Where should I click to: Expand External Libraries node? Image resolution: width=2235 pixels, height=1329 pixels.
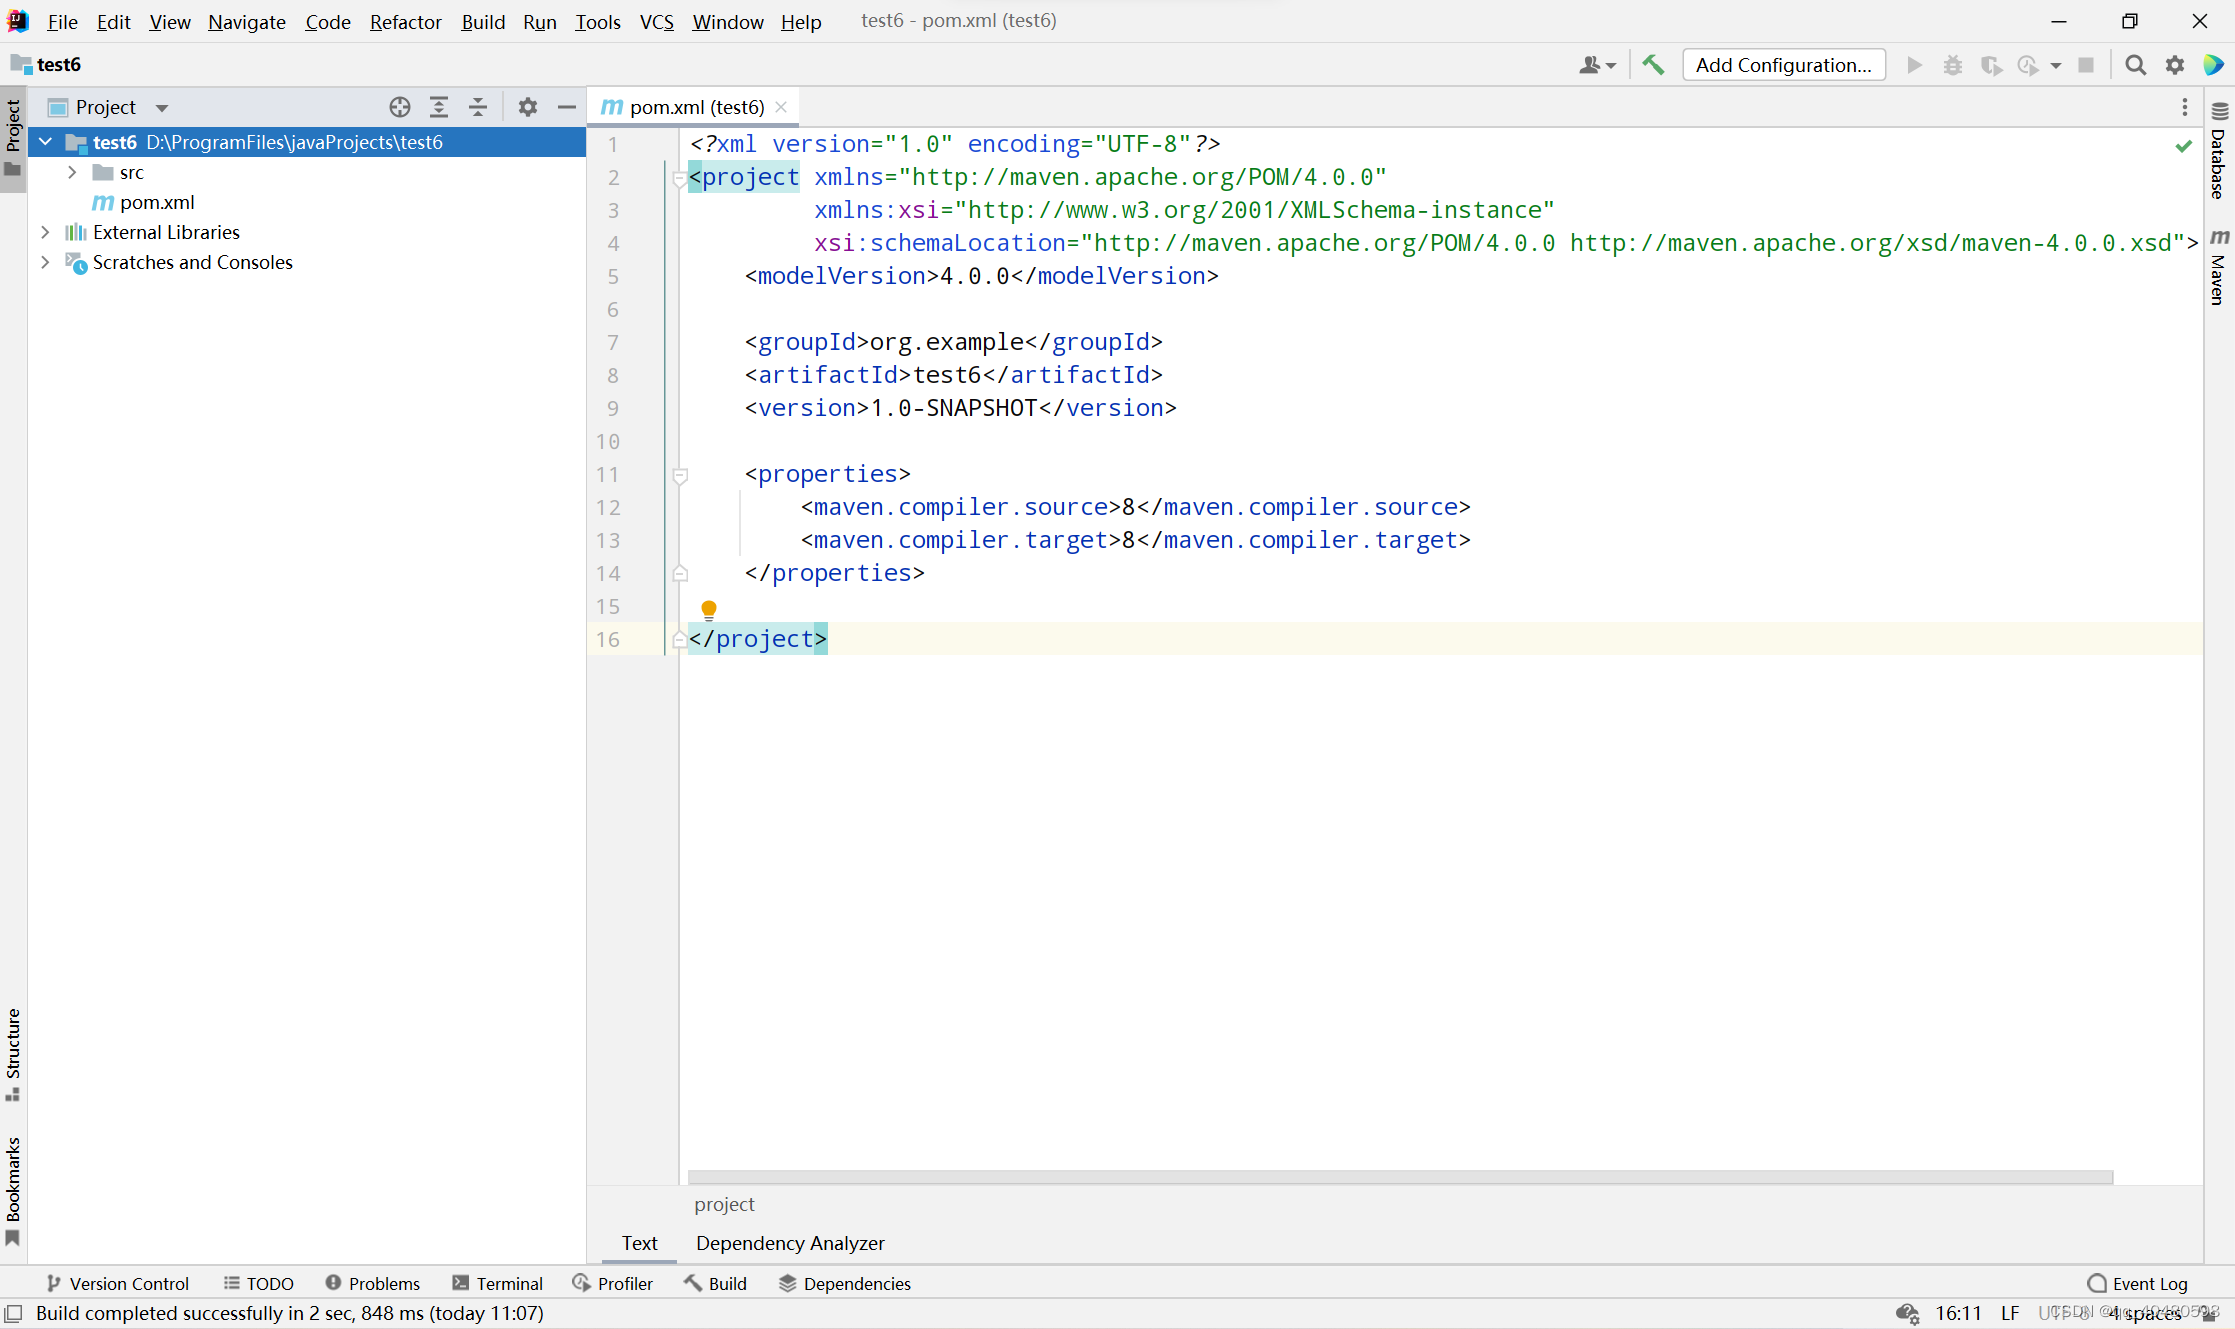pyautogui.click(x=45, y=232)
